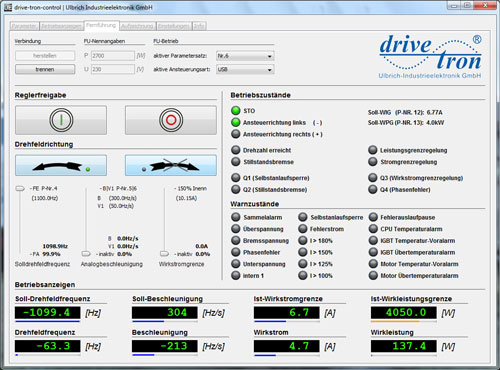The width and height of the screenshot is (500, 370).
Task: Click the STO status LED
Action: [236, 111]
